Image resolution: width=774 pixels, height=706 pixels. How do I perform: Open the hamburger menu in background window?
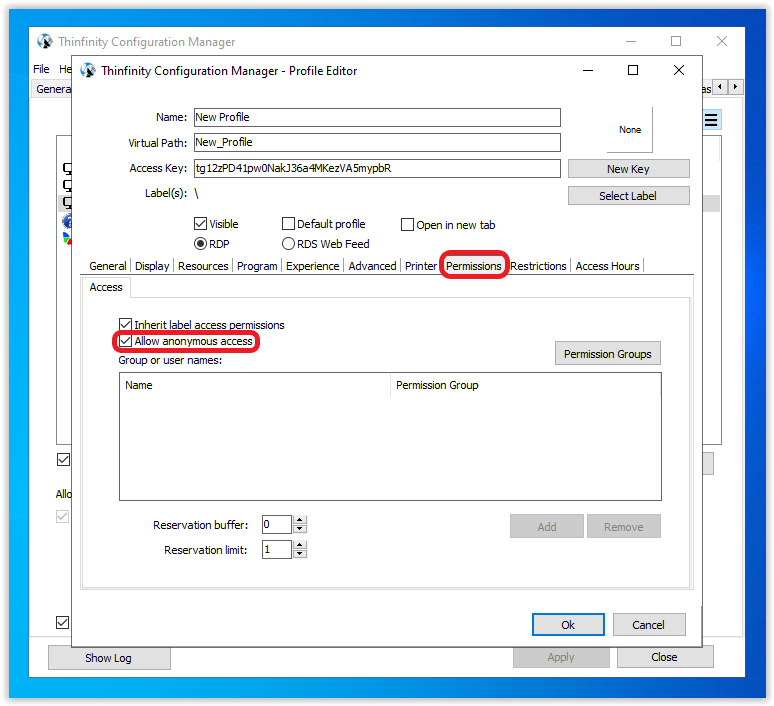(x=711, y=120)
